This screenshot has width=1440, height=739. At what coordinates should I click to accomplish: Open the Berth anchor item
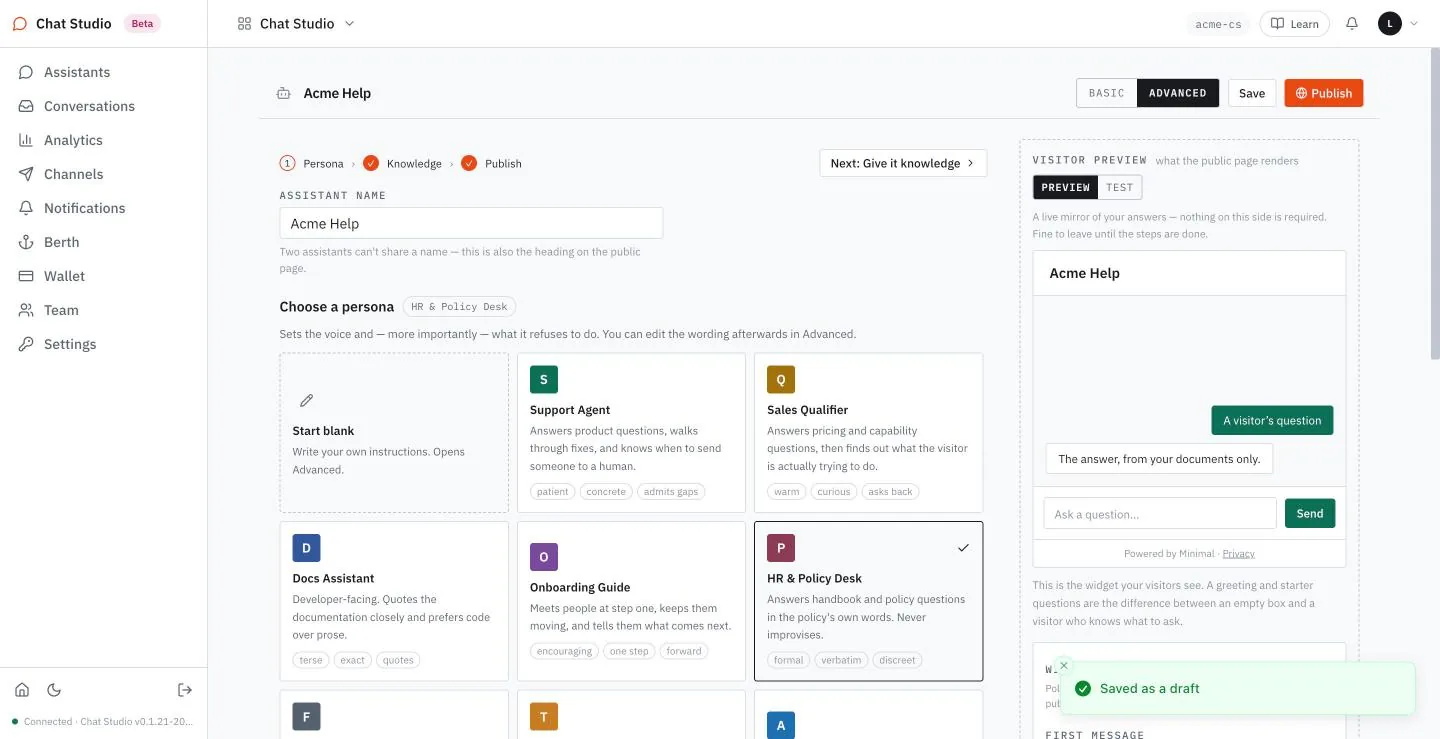pos(103,242)
